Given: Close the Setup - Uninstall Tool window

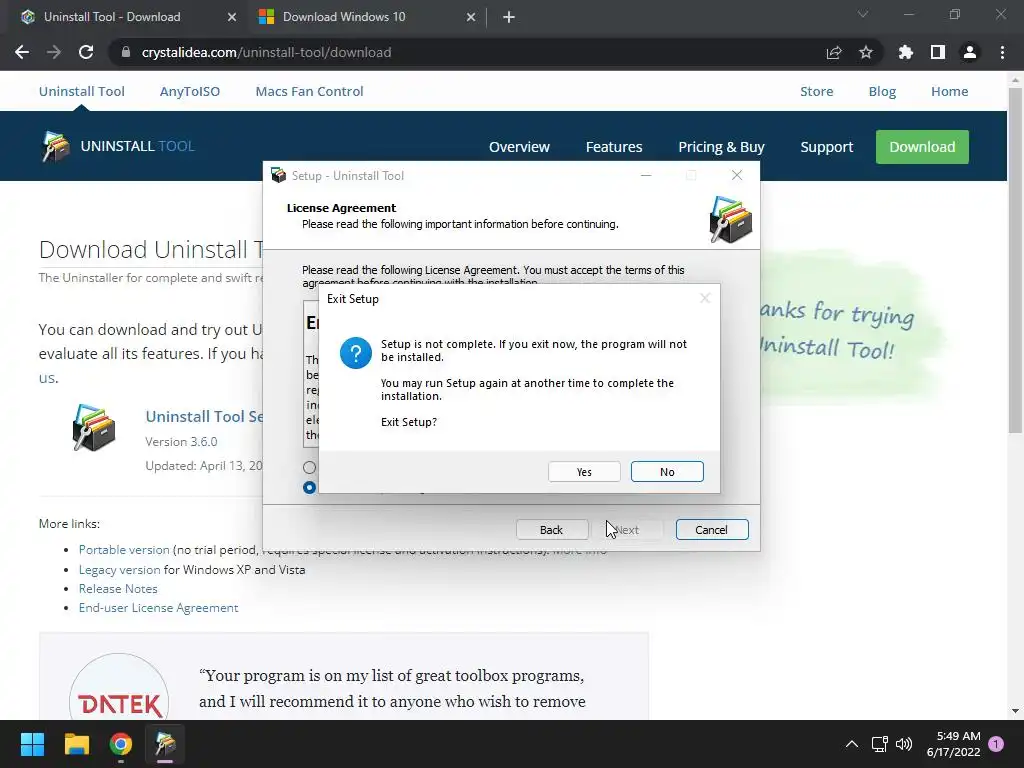Looking at the screenshot, I should click(737, 175).
